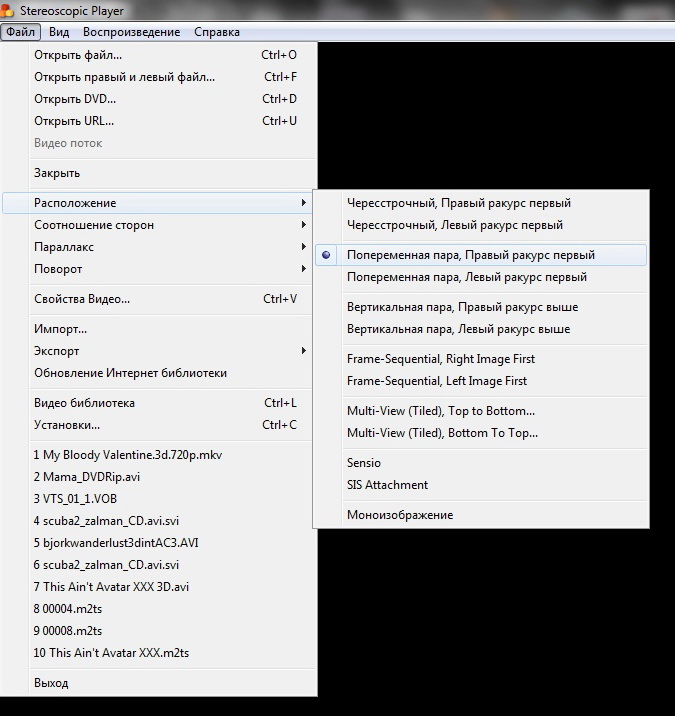Select Попеременная пара, Правый ракурс первый
The image size is (675, 716).
pos(481,255)
